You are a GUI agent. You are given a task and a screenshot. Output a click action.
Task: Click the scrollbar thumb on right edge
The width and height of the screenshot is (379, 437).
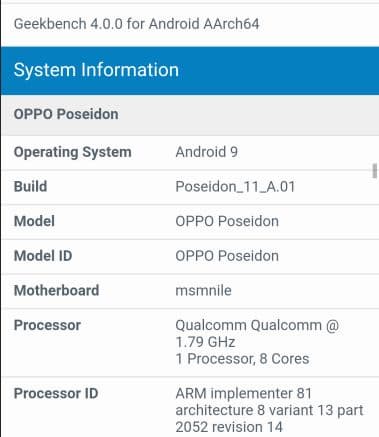coord(375,171)
